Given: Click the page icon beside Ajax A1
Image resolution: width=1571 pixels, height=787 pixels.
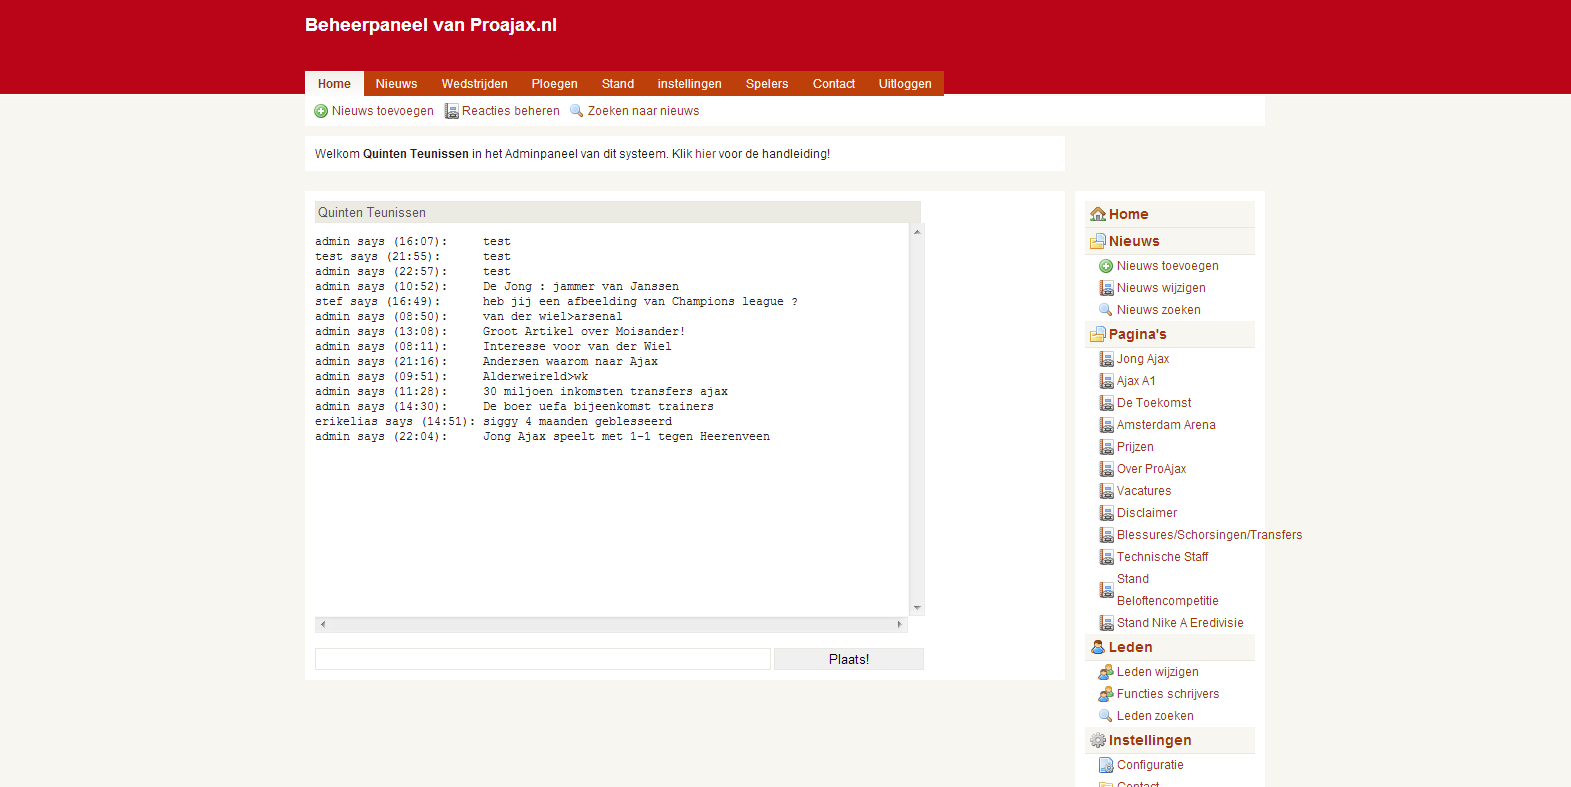Looking at the screenshot, I should coord(1106,381).
